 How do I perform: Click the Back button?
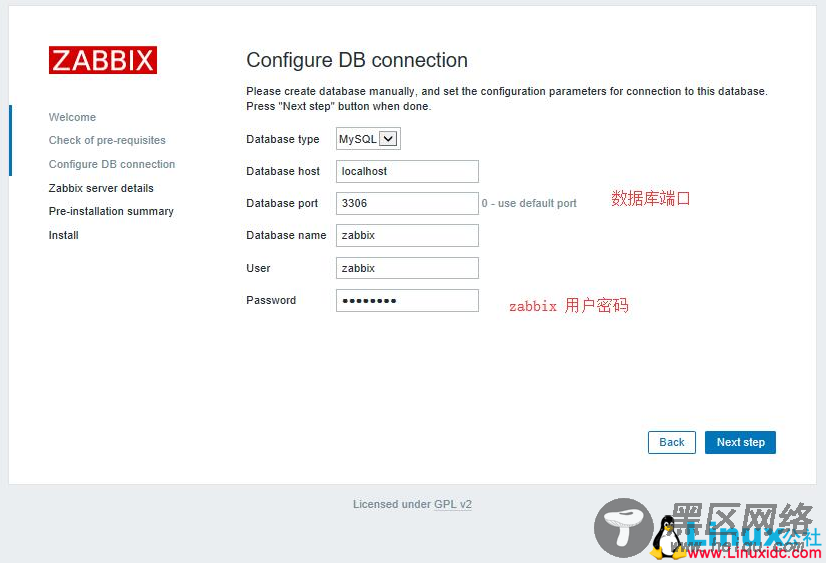[x=672, y=442]
